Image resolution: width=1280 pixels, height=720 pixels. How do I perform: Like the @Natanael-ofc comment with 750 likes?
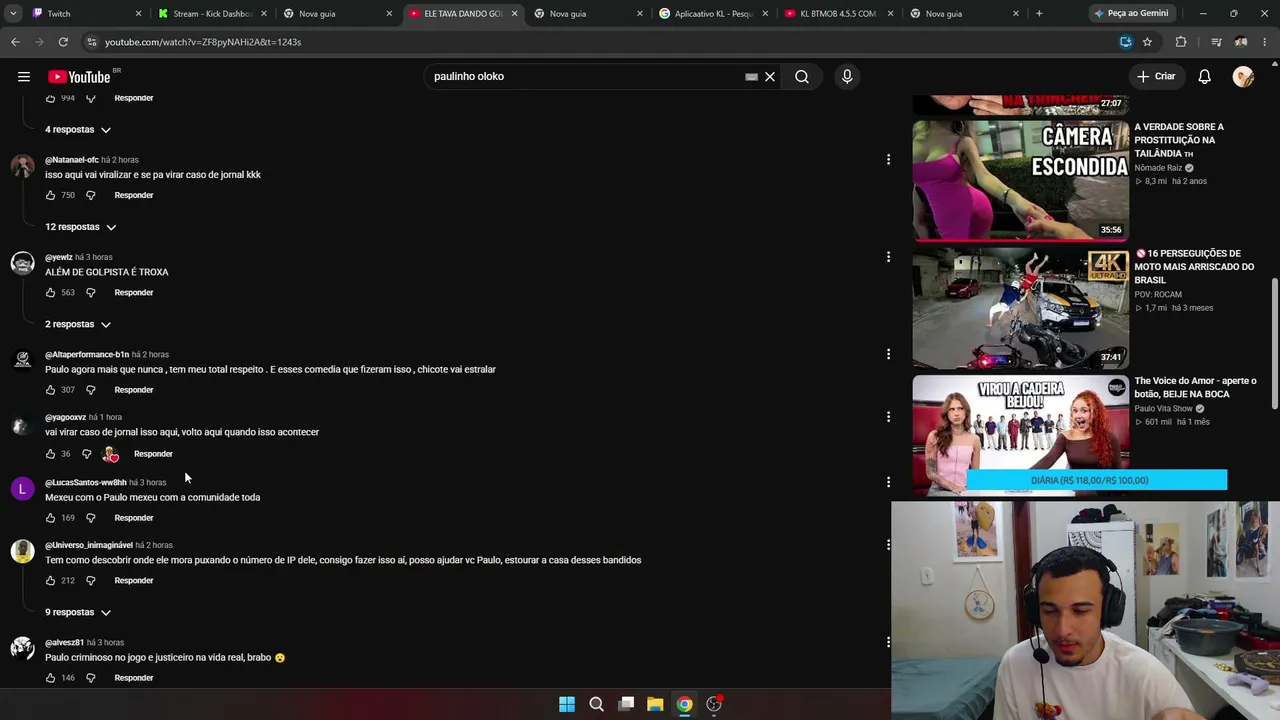click(50, 195)
